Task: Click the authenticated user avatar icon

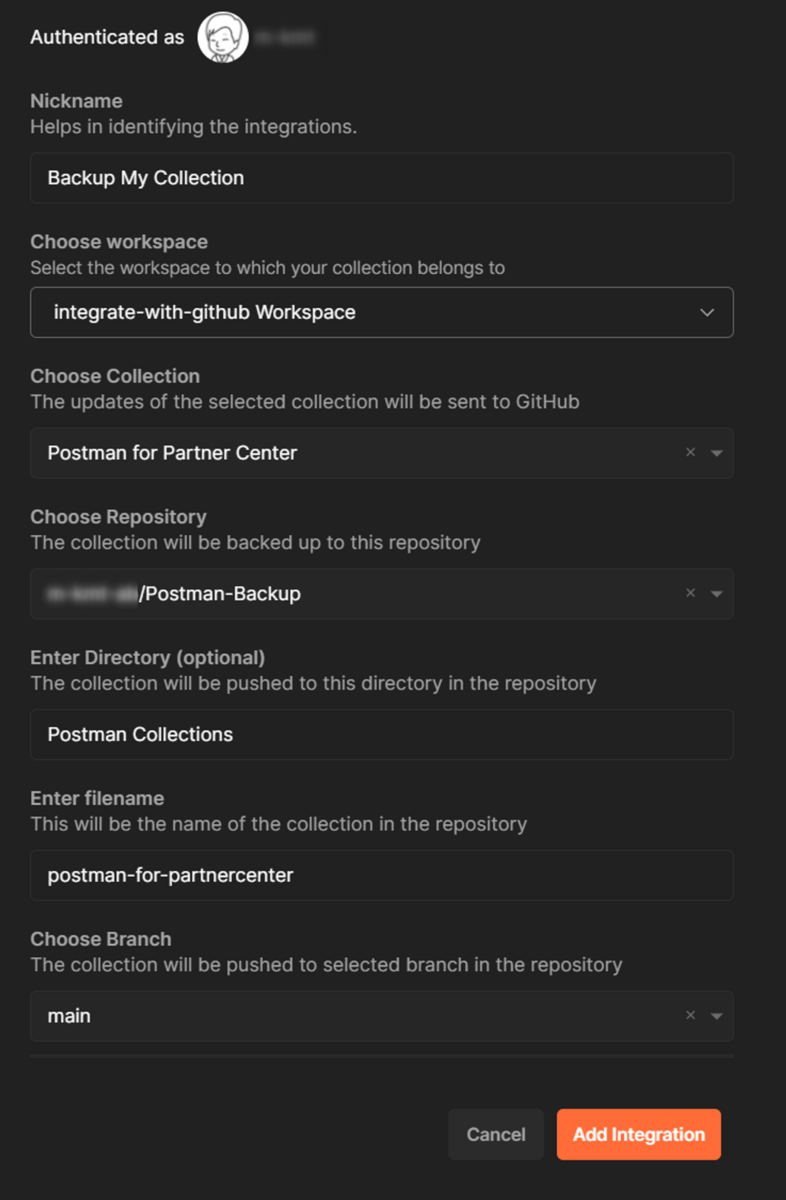Action: tap(222, 38)
